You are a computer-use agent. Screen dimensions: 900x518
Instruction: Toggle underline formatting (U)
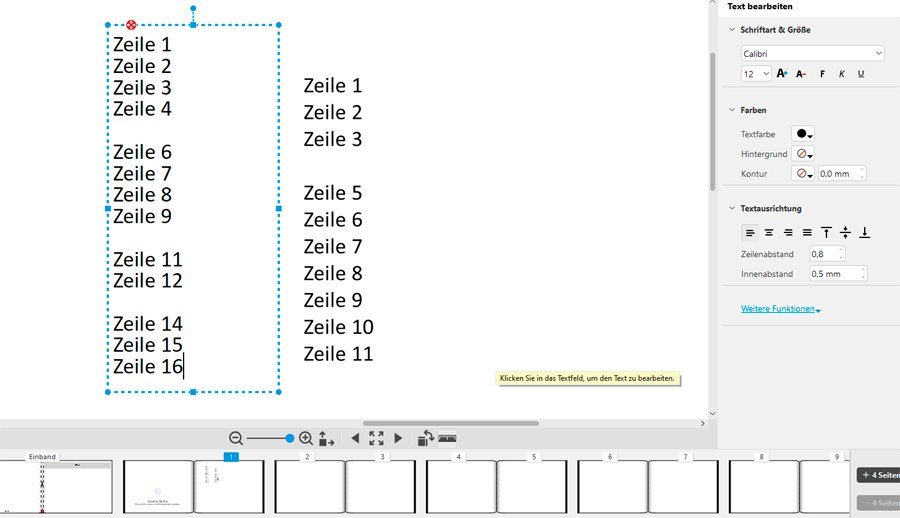[861, 74]
